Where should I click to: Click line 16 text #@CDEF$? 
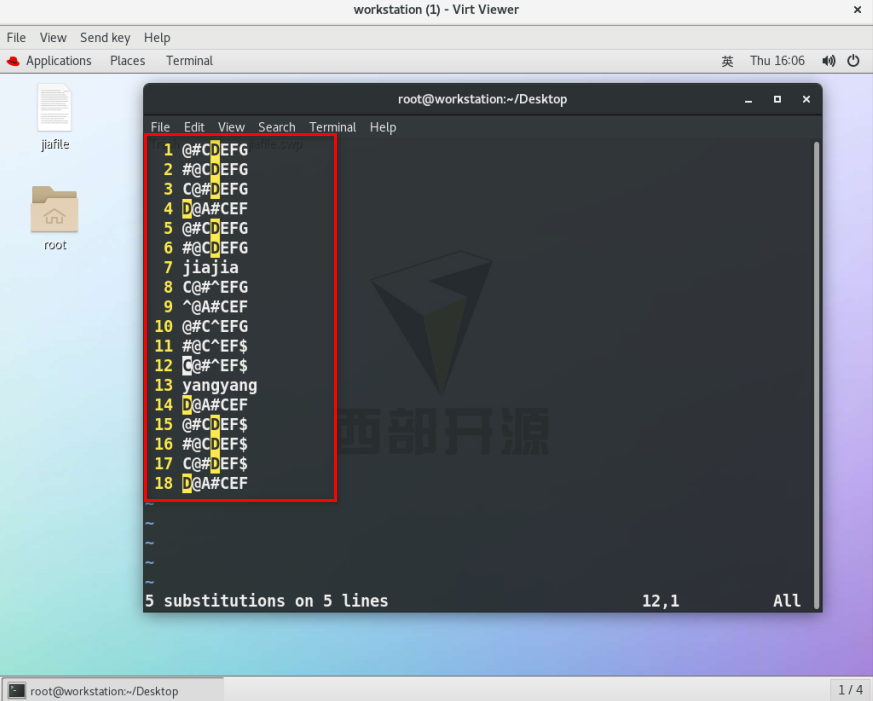(x=215, y=444)
